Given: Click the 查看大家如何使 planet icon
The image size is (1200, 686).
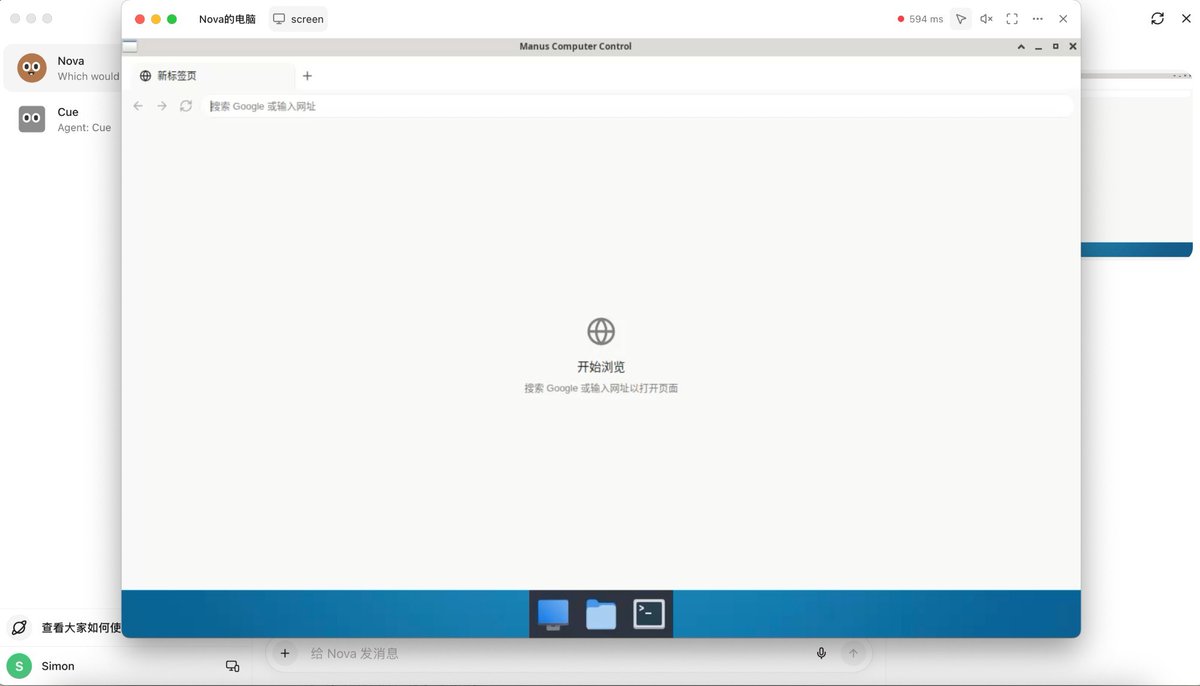Looking at the screenshot, I should click(x=20, y=628).
